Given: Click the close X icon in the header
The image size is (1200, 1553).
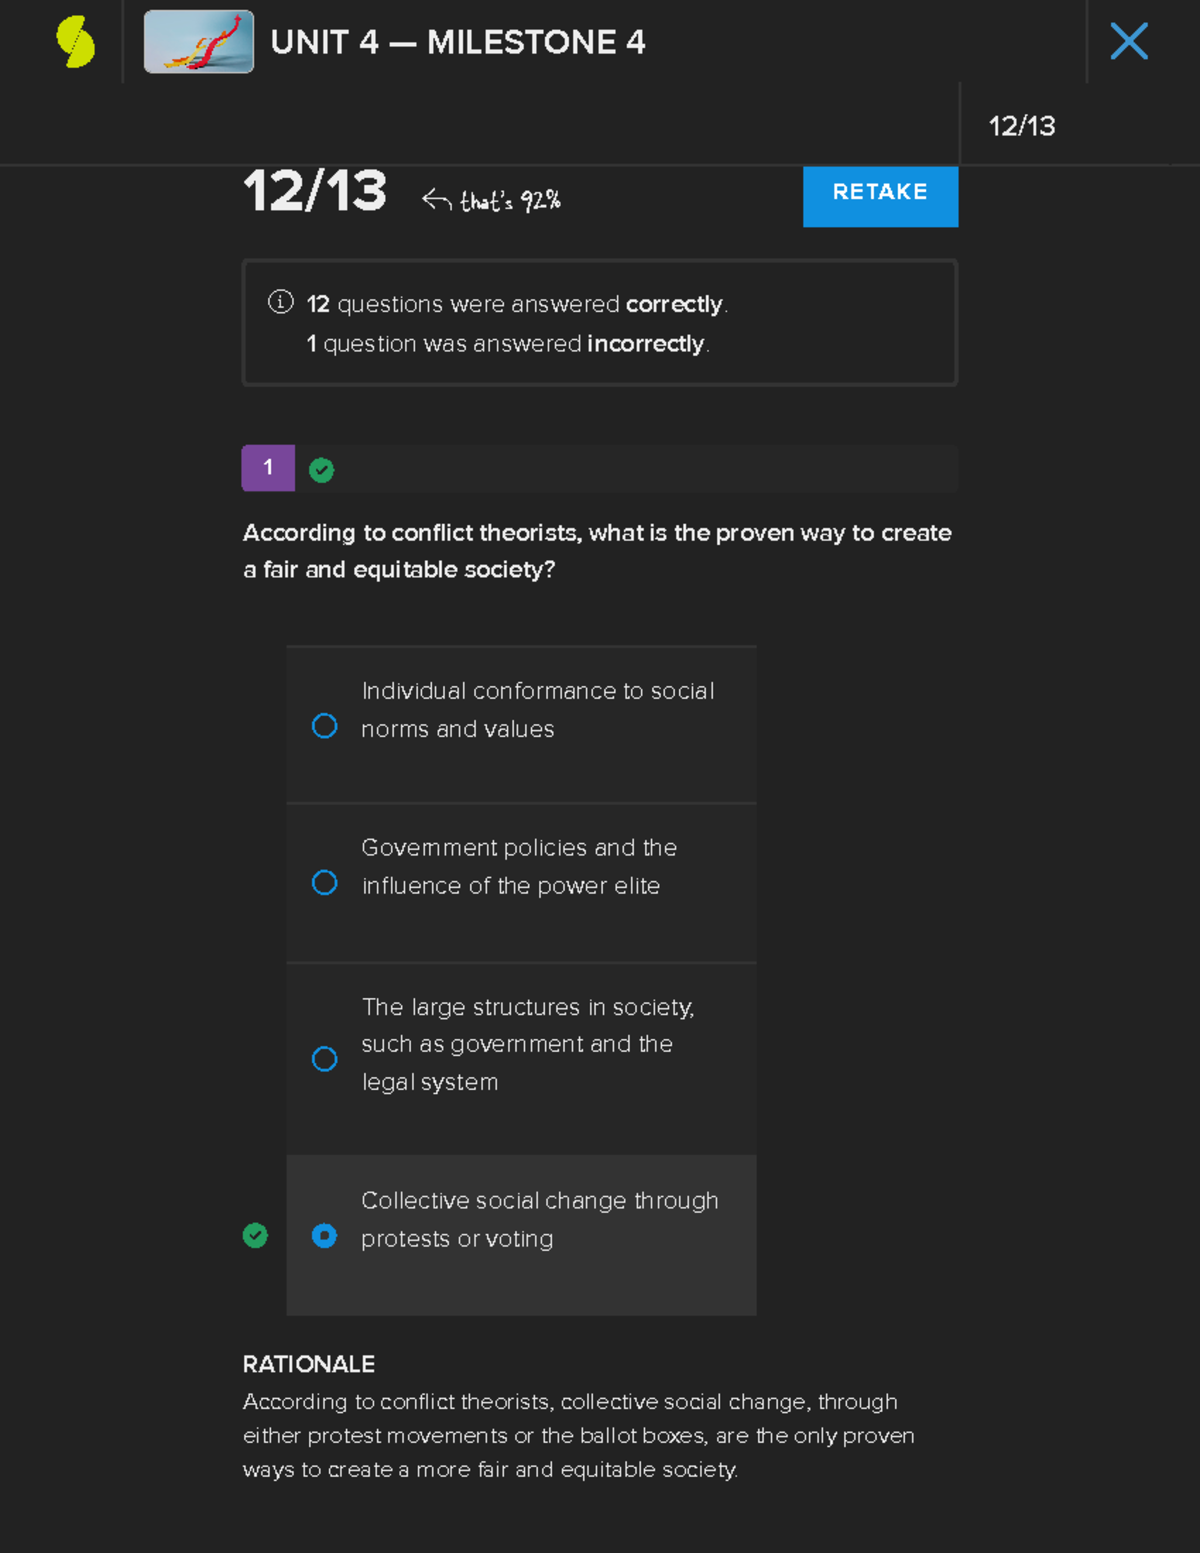Looking at the screenshot, I should click(1128, 42).
